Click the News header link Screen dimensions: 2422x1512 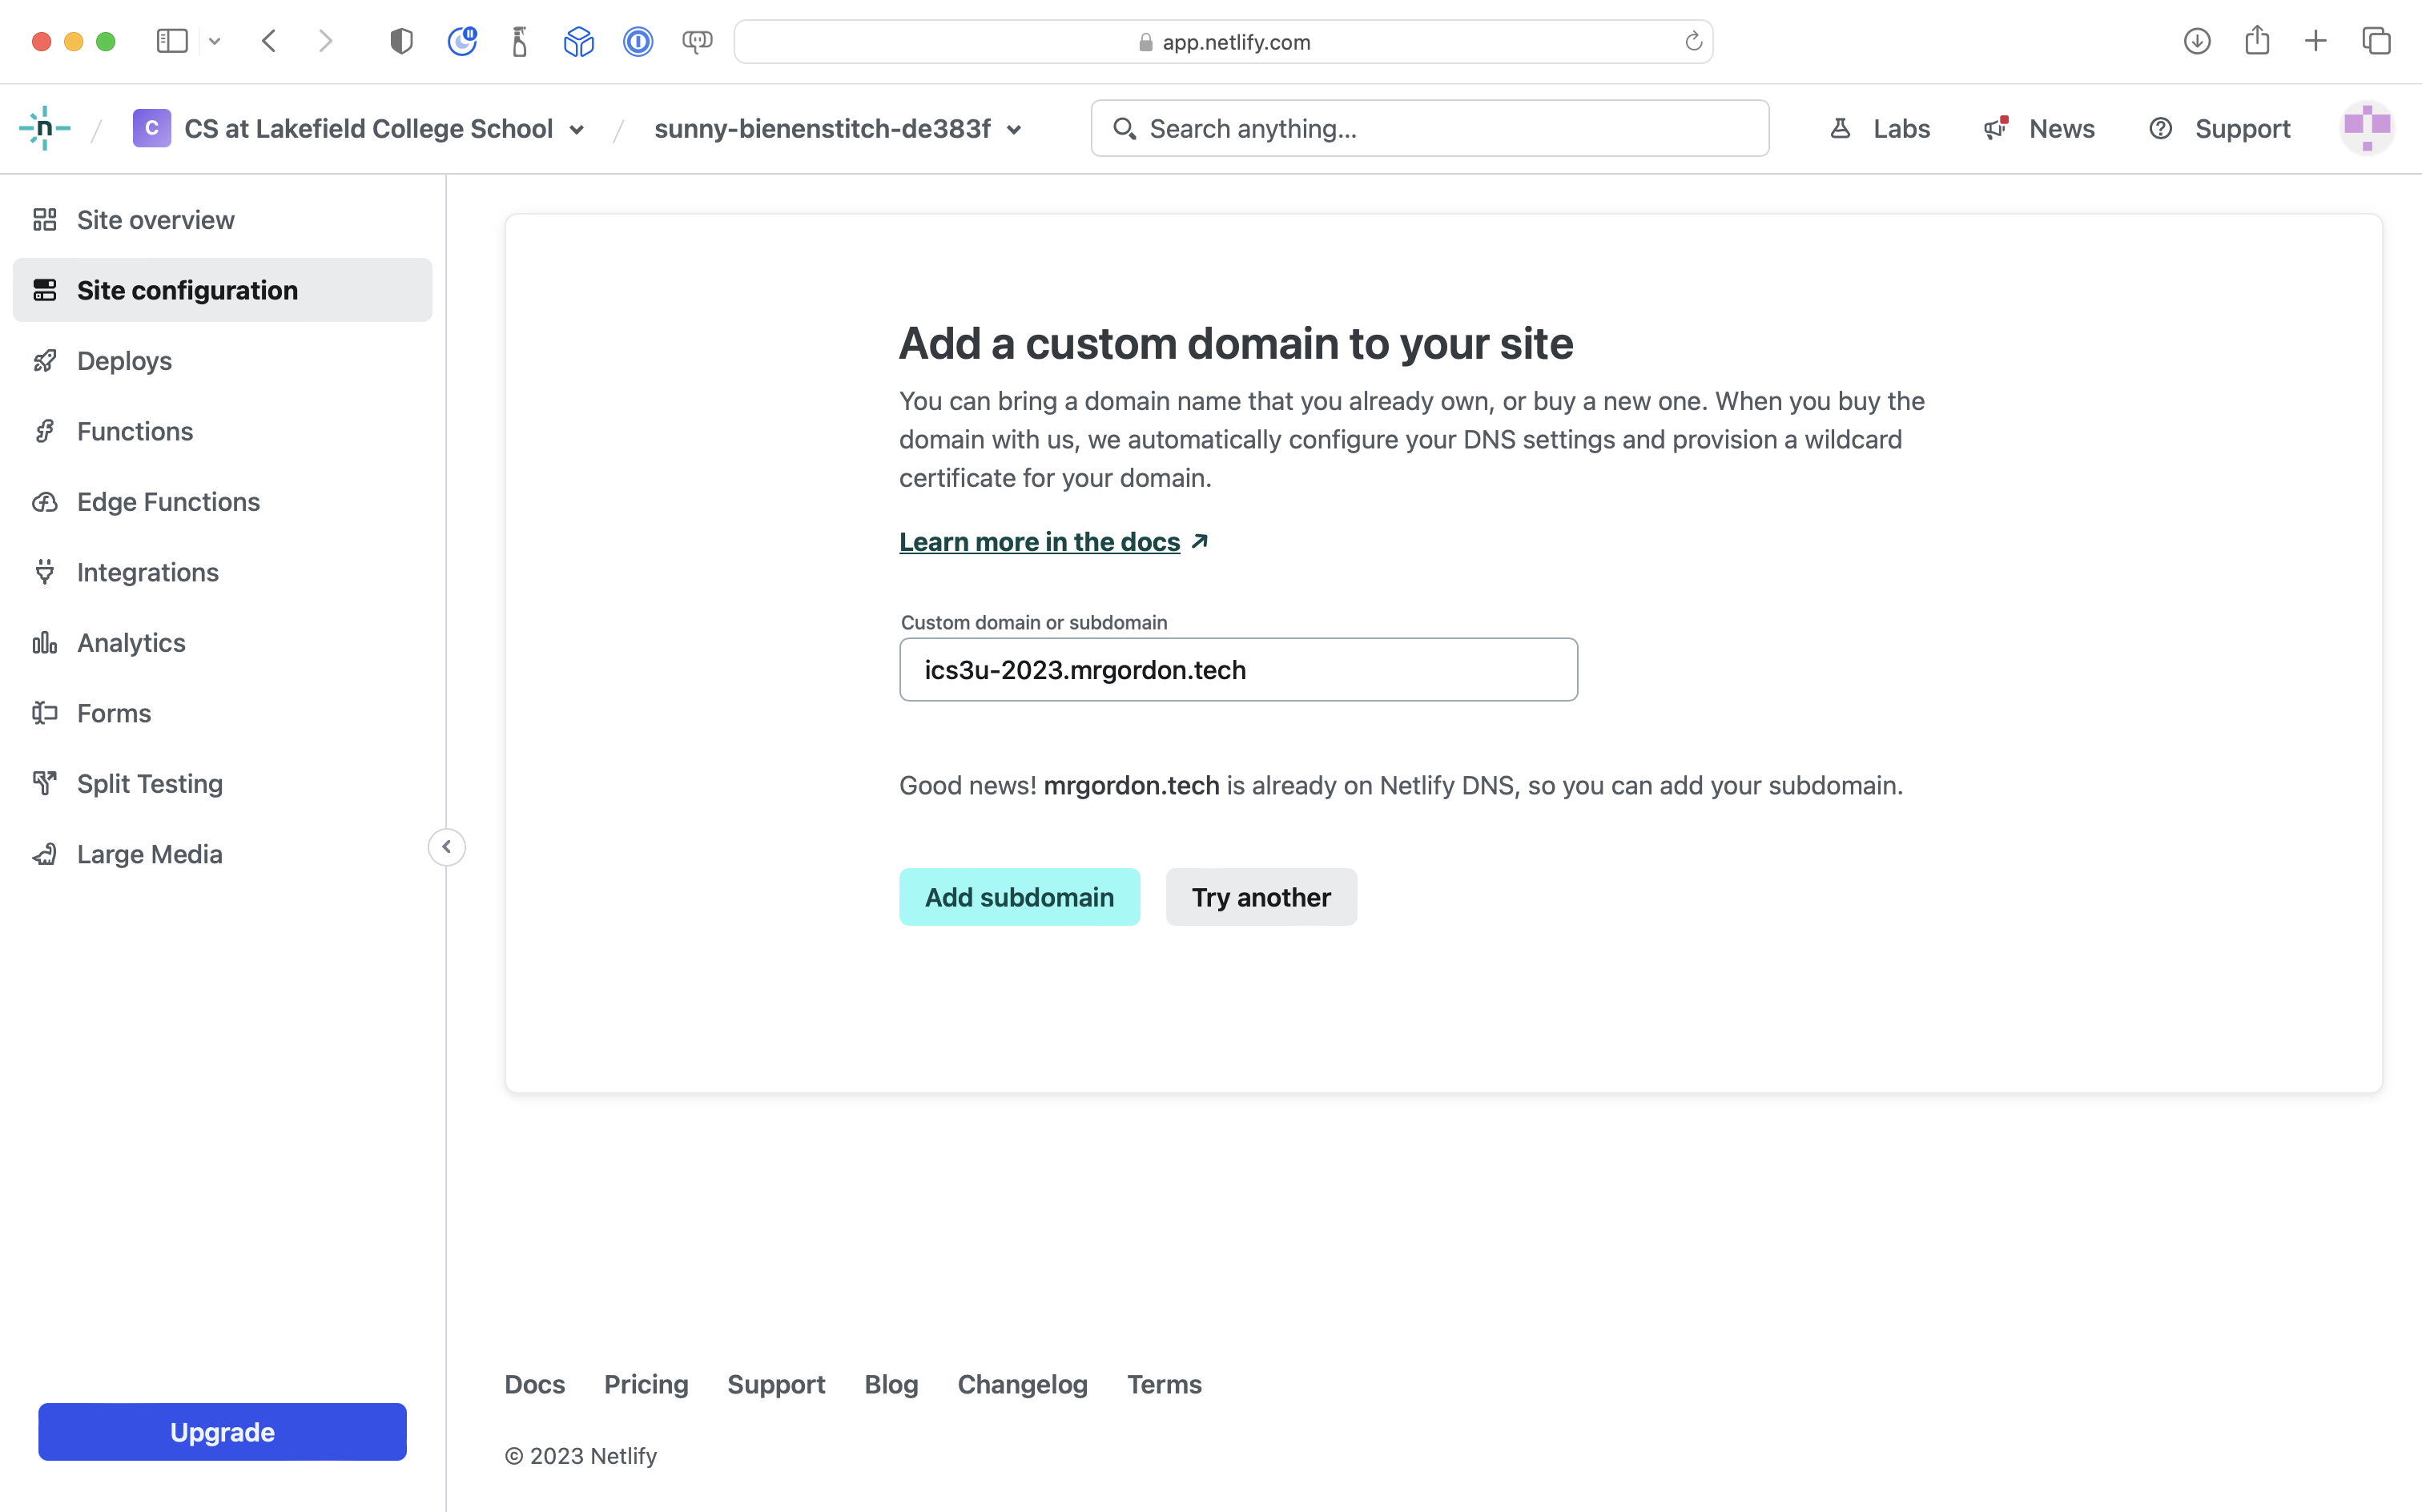point(2039,128)
